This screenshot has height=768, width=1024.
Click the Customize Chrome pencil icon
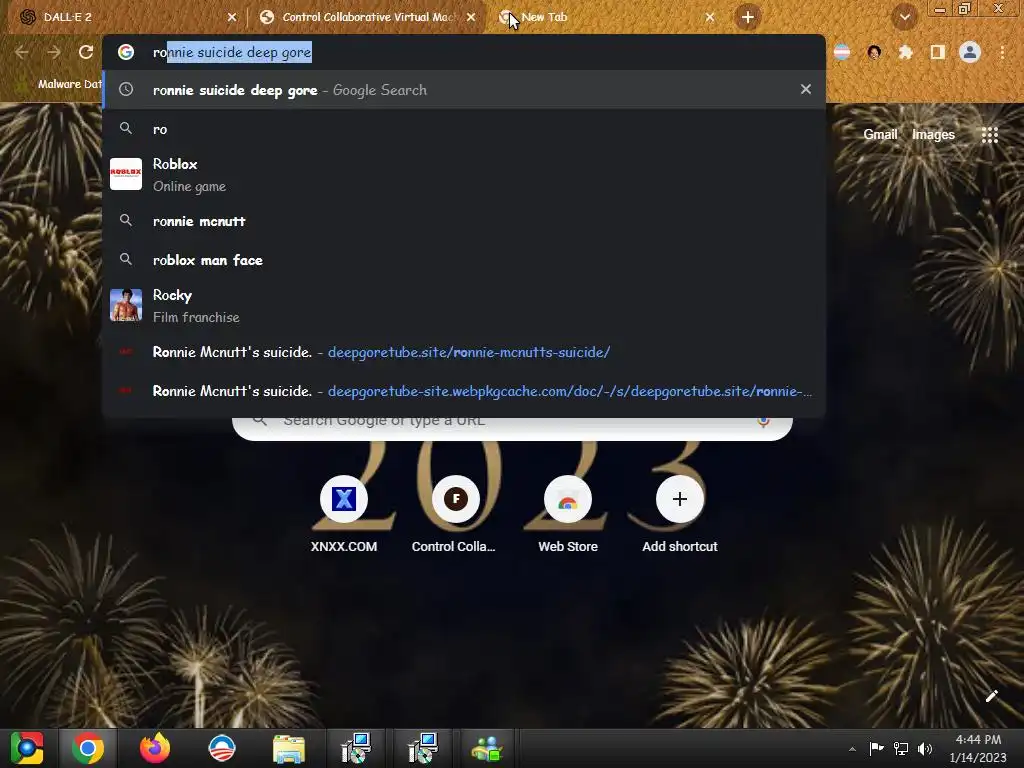point(991,696)
